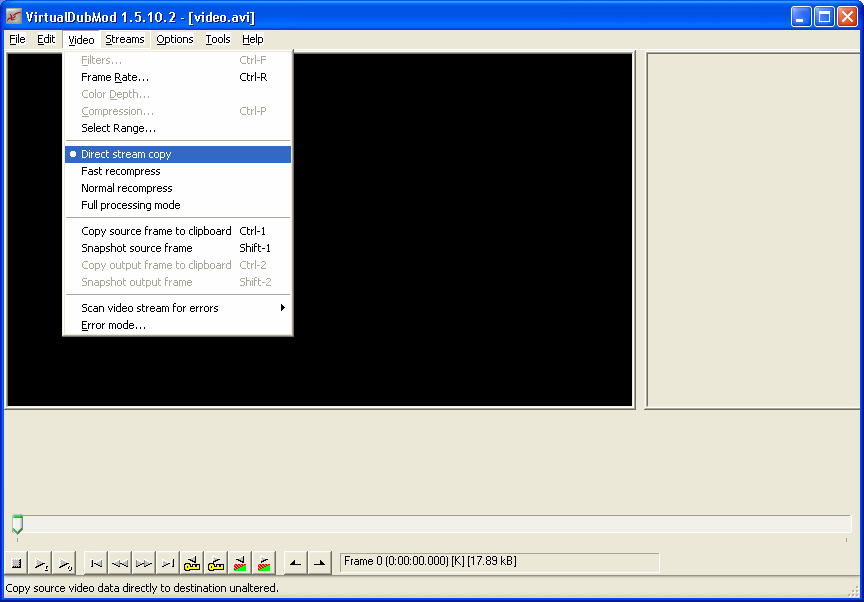Click the timeline position slider thumb

[x=18, y=524]
